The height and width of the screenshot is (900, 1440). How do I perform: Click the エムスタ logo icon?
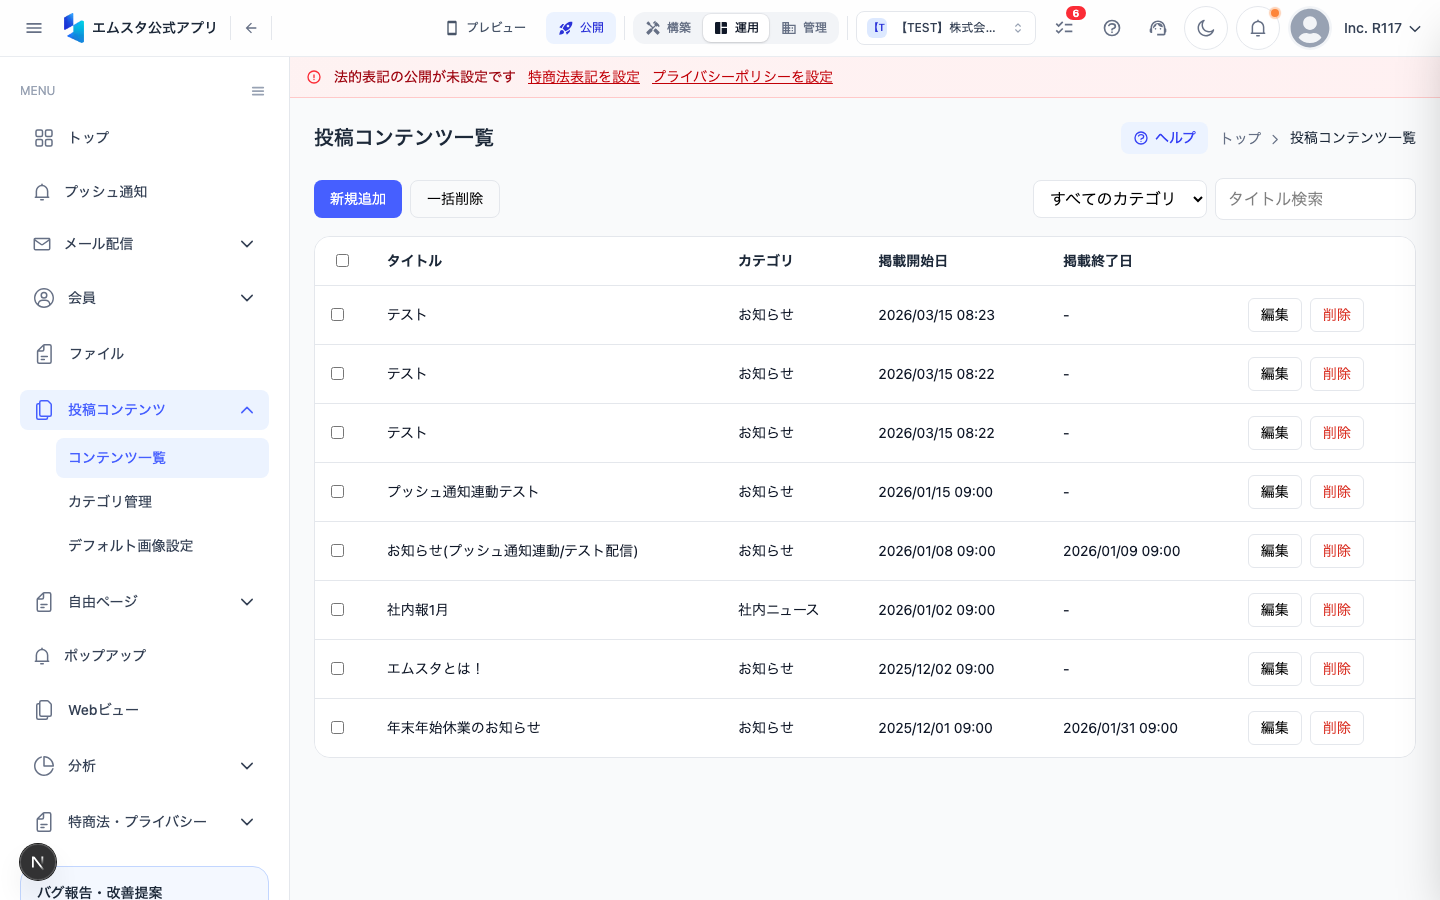coord(74,28)
